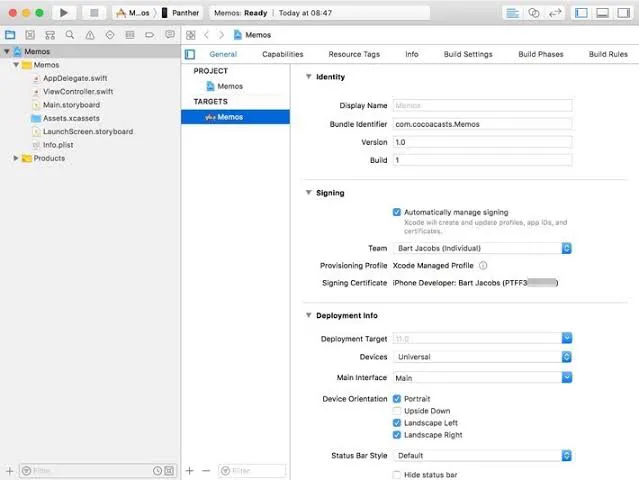Collapse the Memos project root

(7, 51)
